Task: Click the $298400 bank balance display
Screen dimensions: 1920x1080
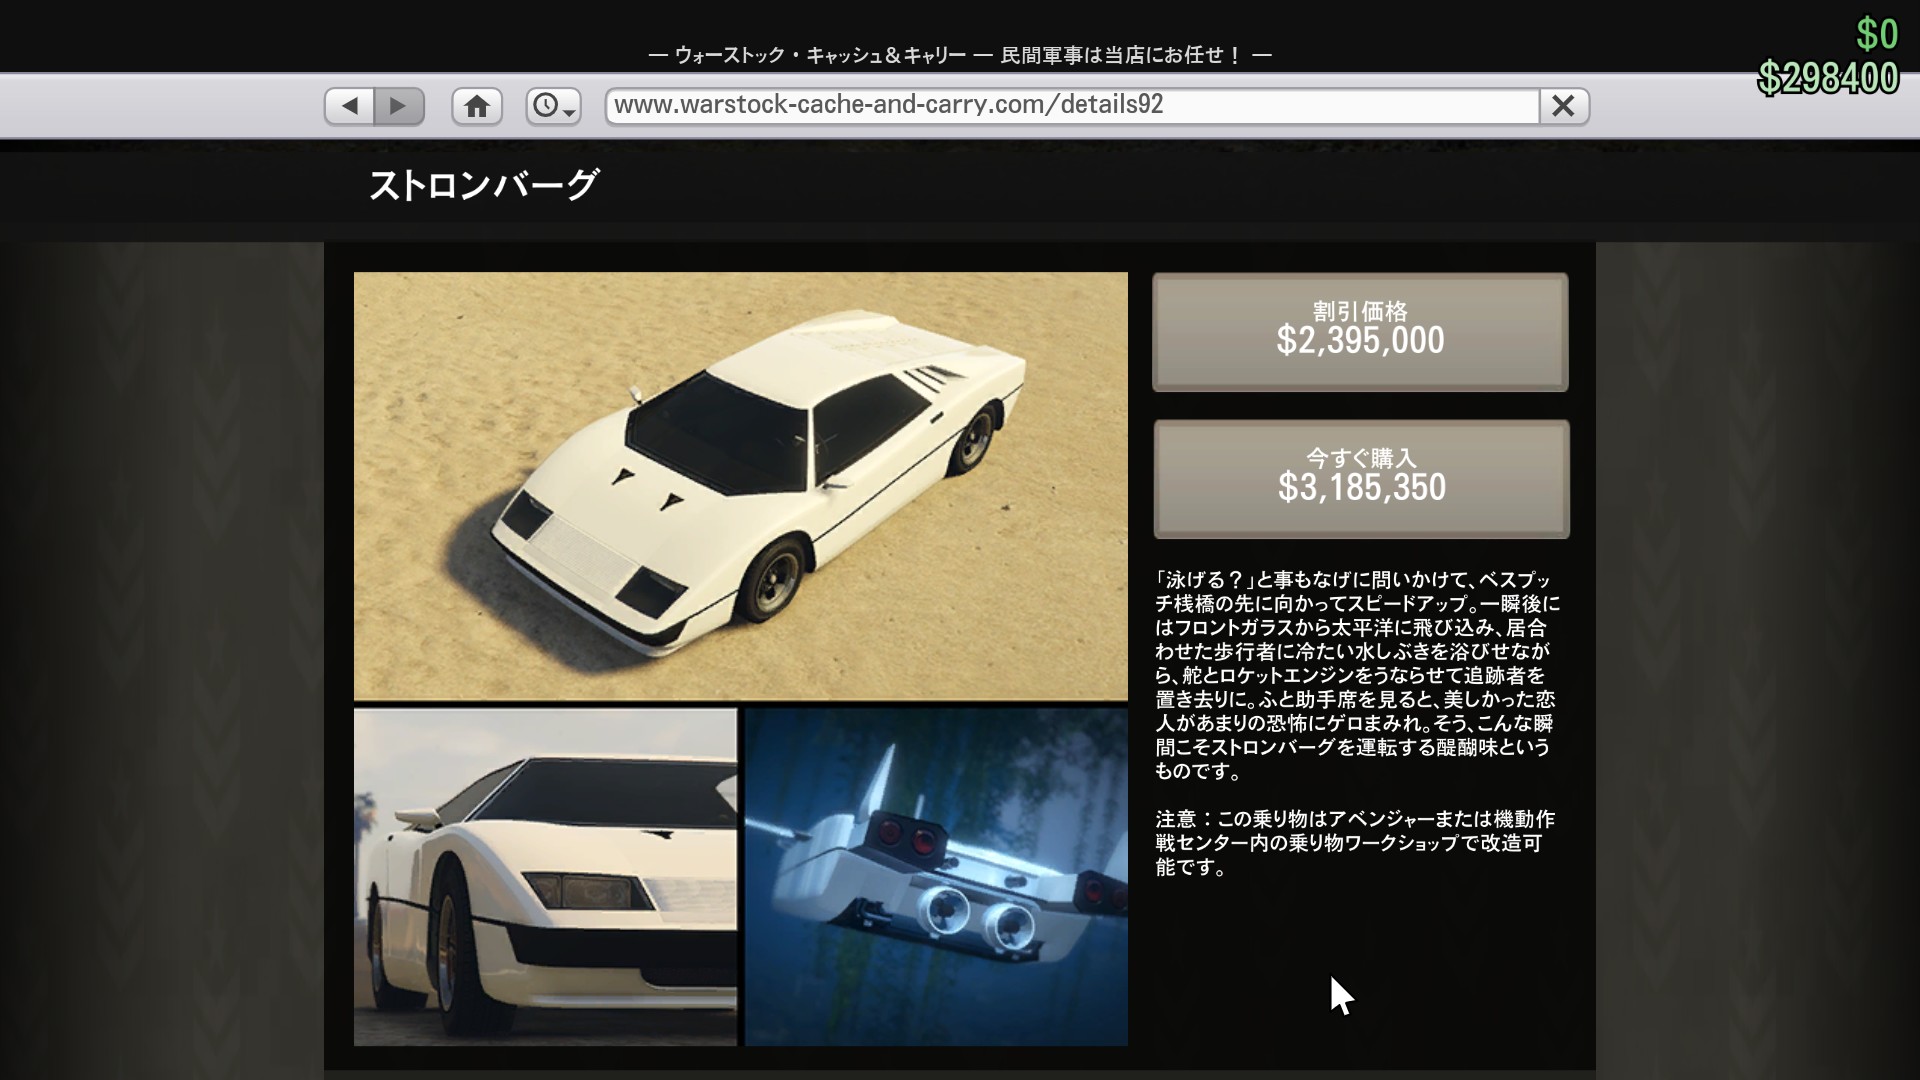Action: coord(1828,78)
